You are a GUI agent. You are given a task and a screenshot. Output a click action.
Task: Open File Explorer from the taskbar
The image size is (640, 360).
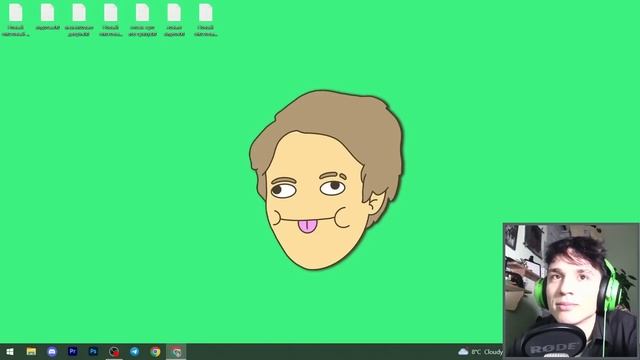pos(31,351)
